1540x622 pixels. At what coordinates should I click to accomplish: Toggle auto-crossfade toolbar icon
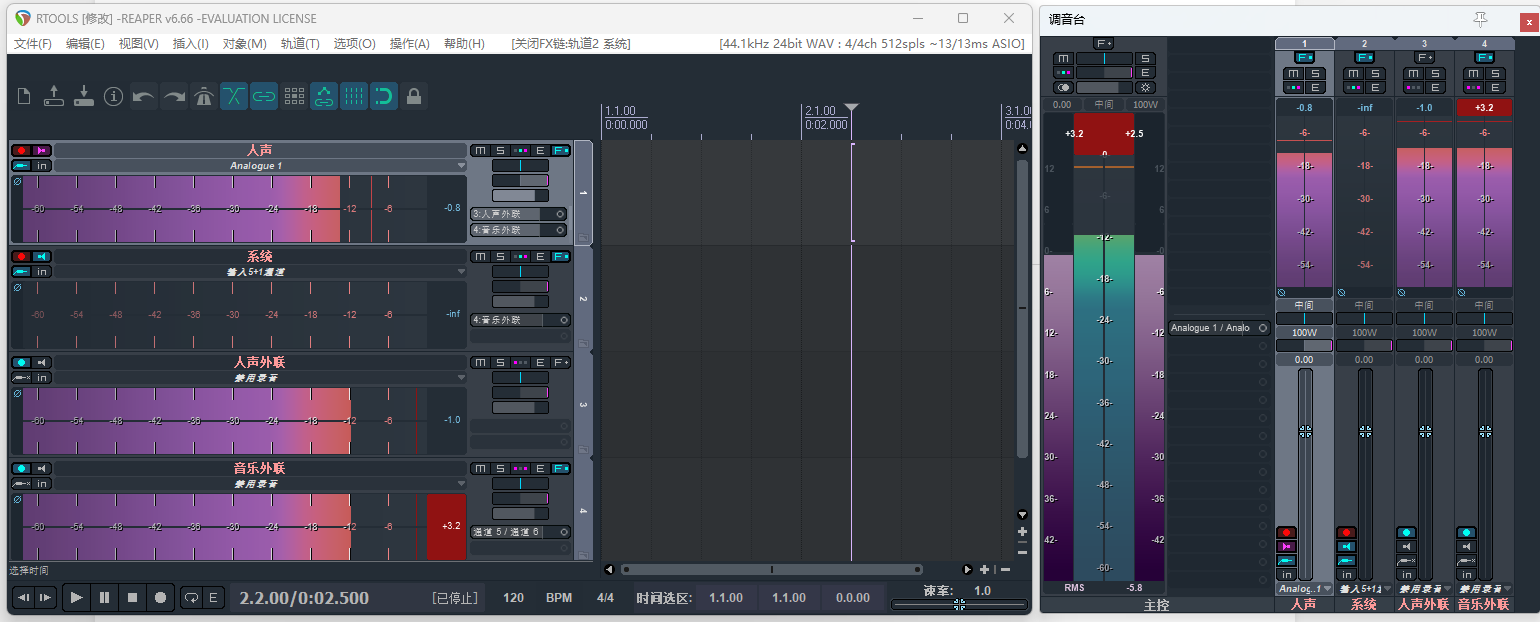pos(234,97)
